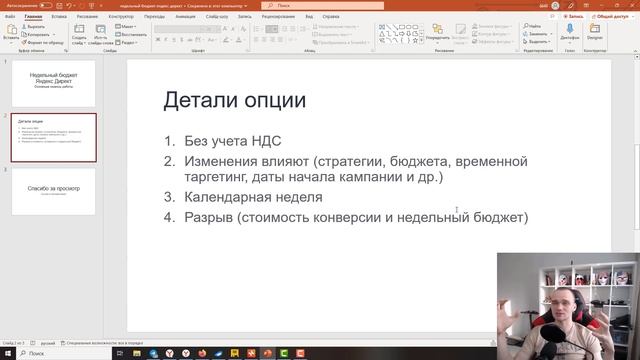Toggle bold formatting button

(x=158, y=40)
